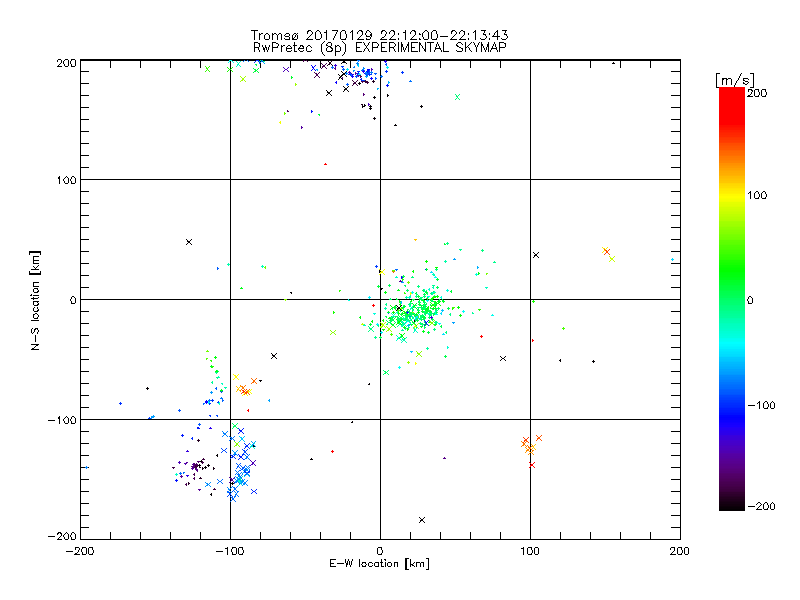The image size is (800, 600).
Task: Click the y-axis tick label '-100'
Action: (62, 420)
